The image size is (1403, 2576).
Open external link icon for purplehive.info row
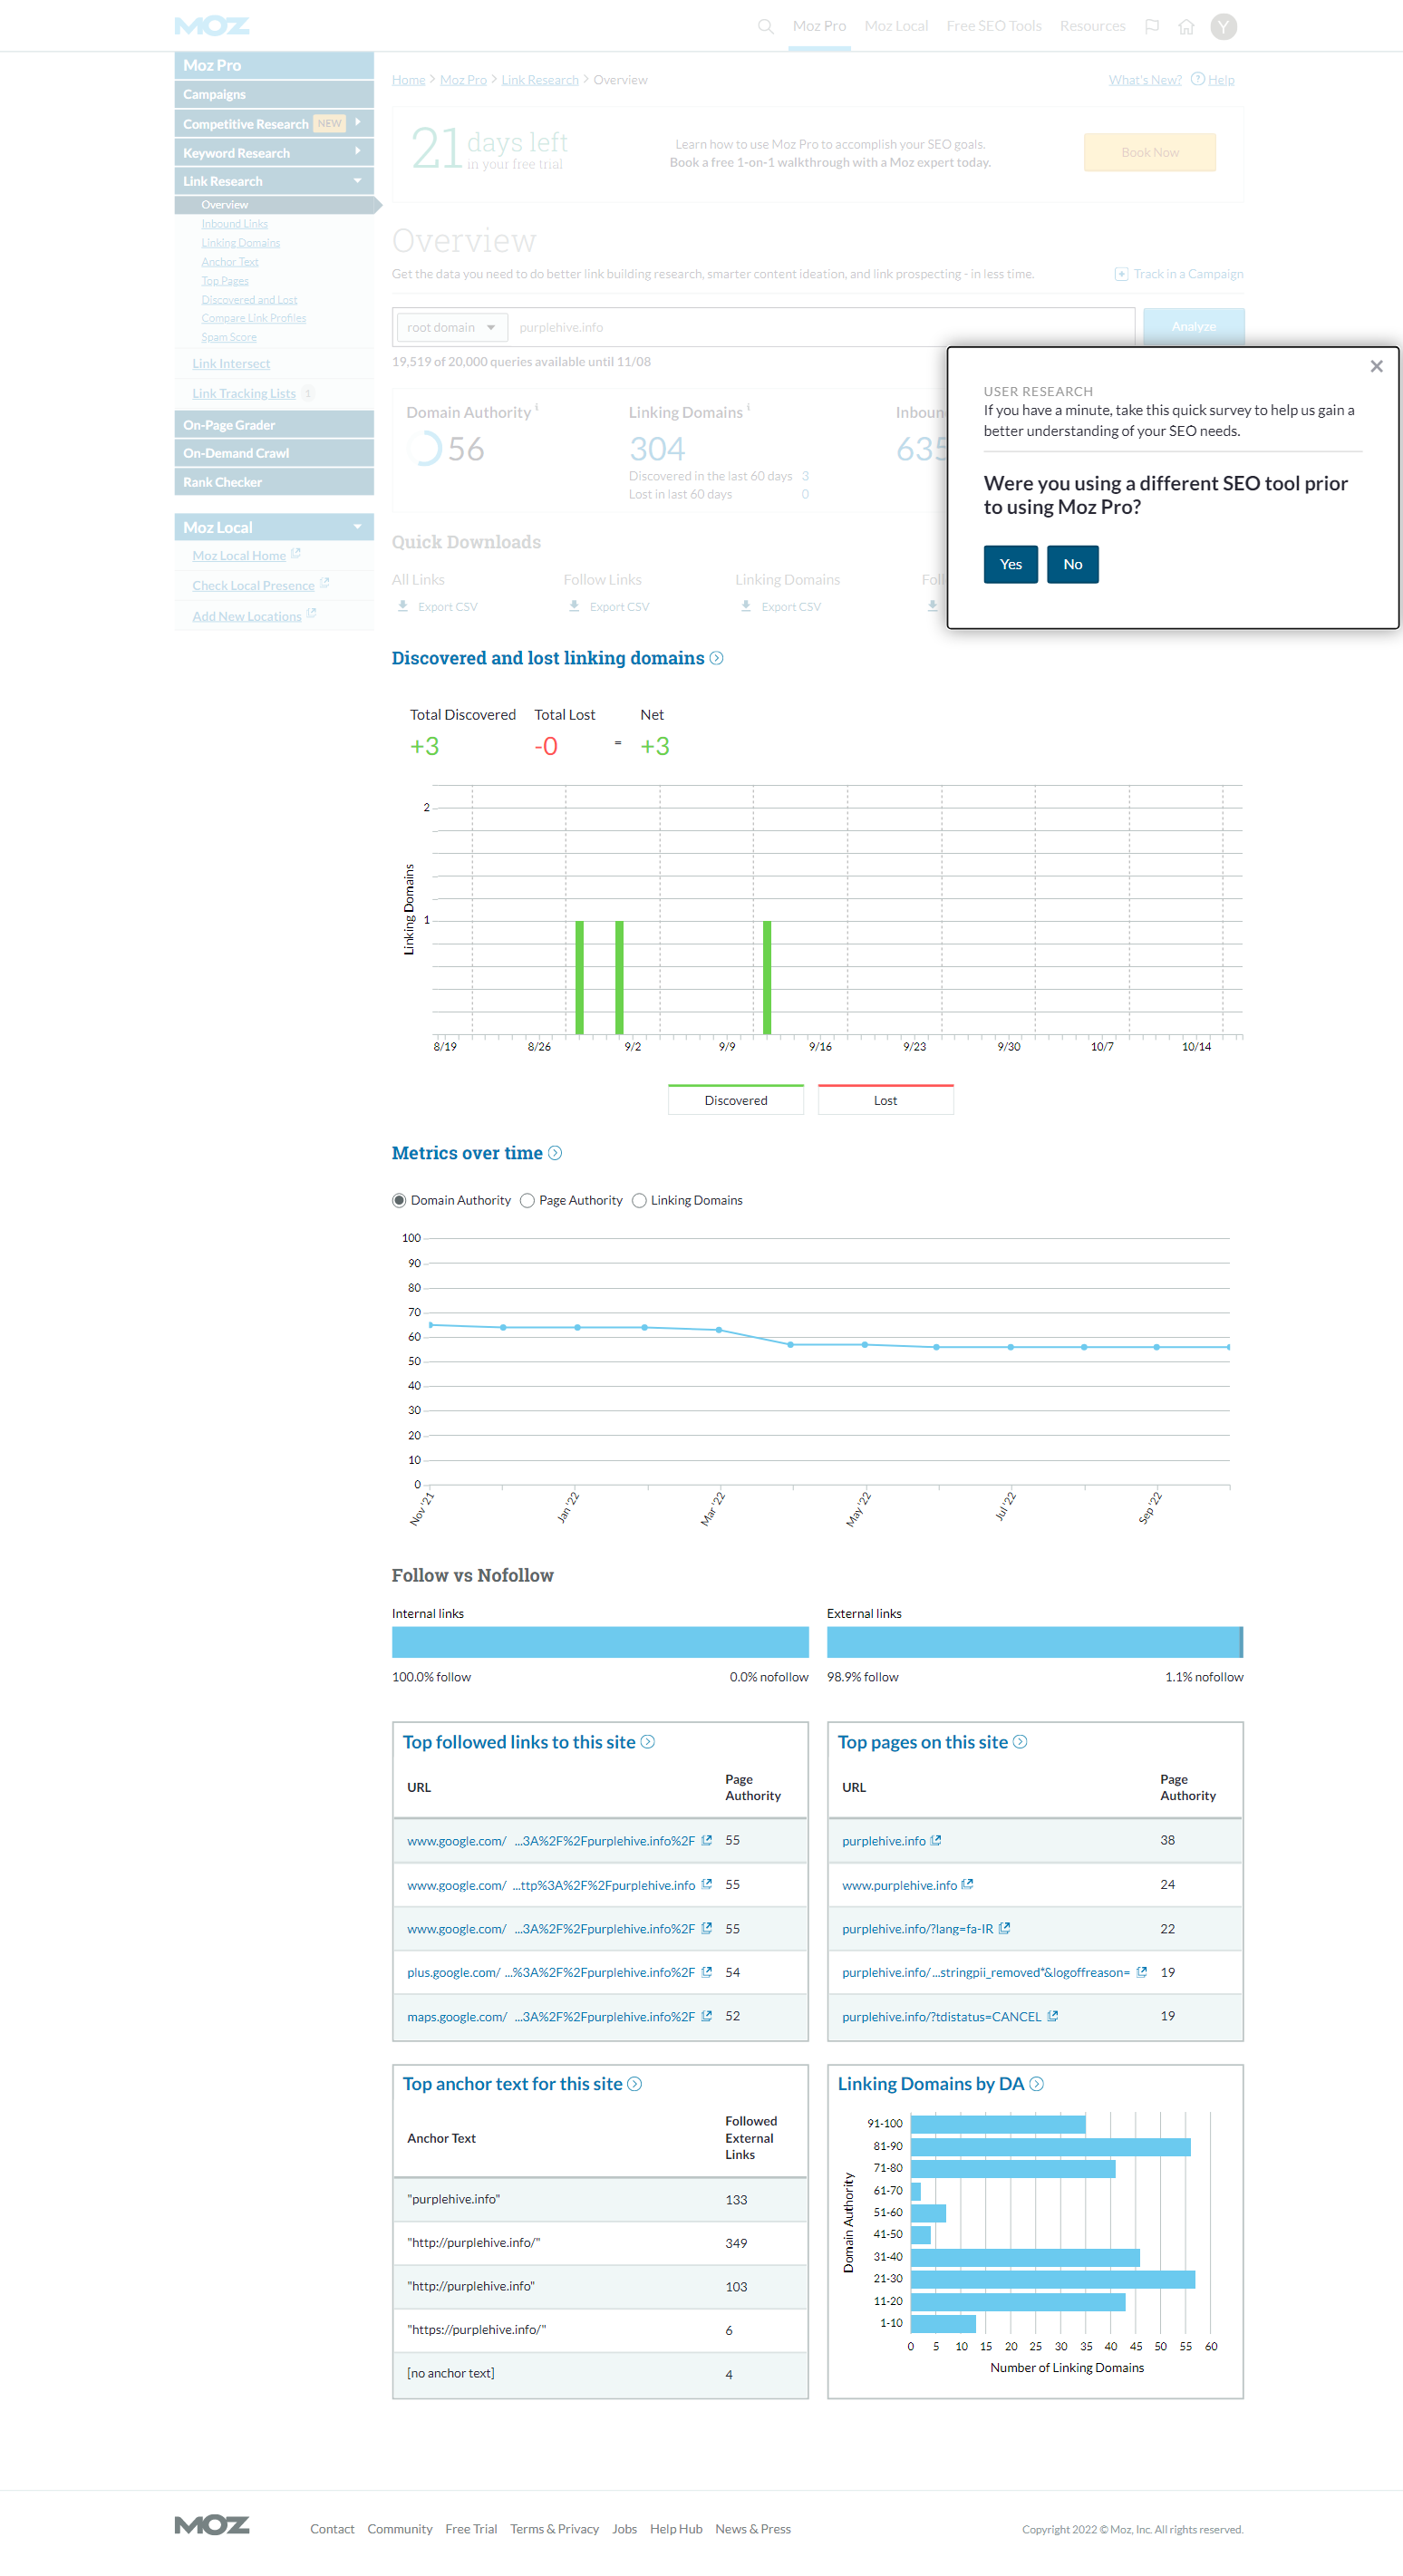coord(936,1840)
